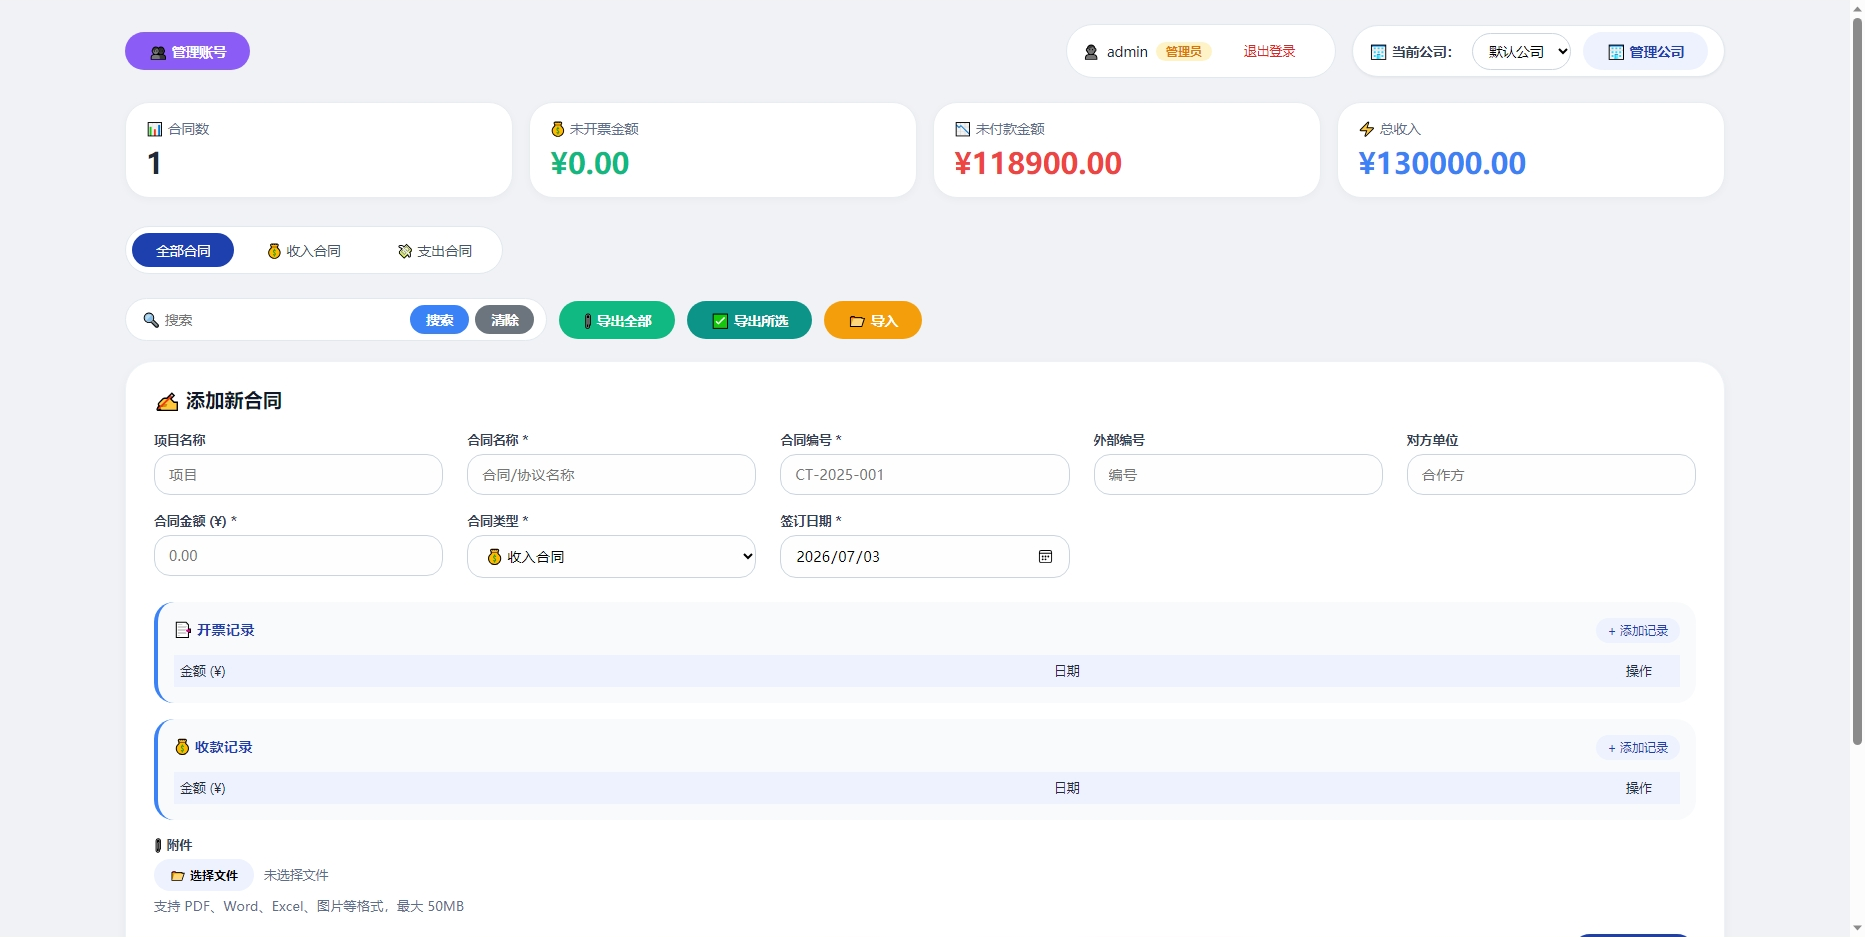Click the document icon beside 开票记录

[183, 630]
